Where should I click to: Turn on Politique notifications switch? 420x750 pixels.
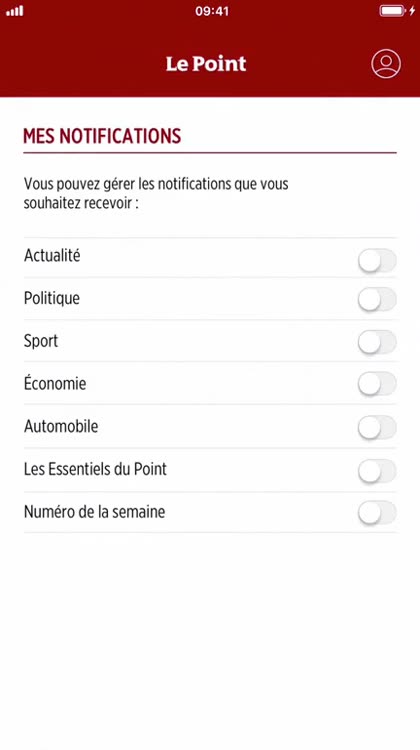(377, 300)
